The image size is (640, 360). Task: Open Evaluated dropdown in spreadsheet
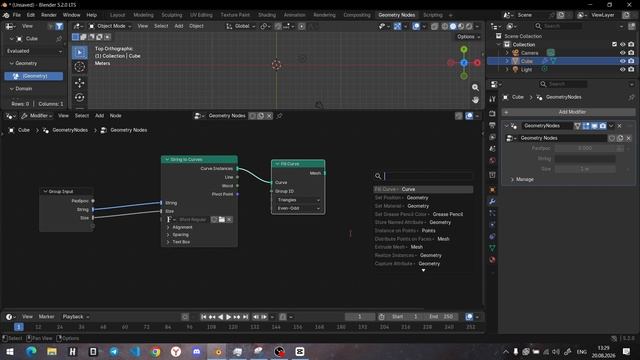34,51
